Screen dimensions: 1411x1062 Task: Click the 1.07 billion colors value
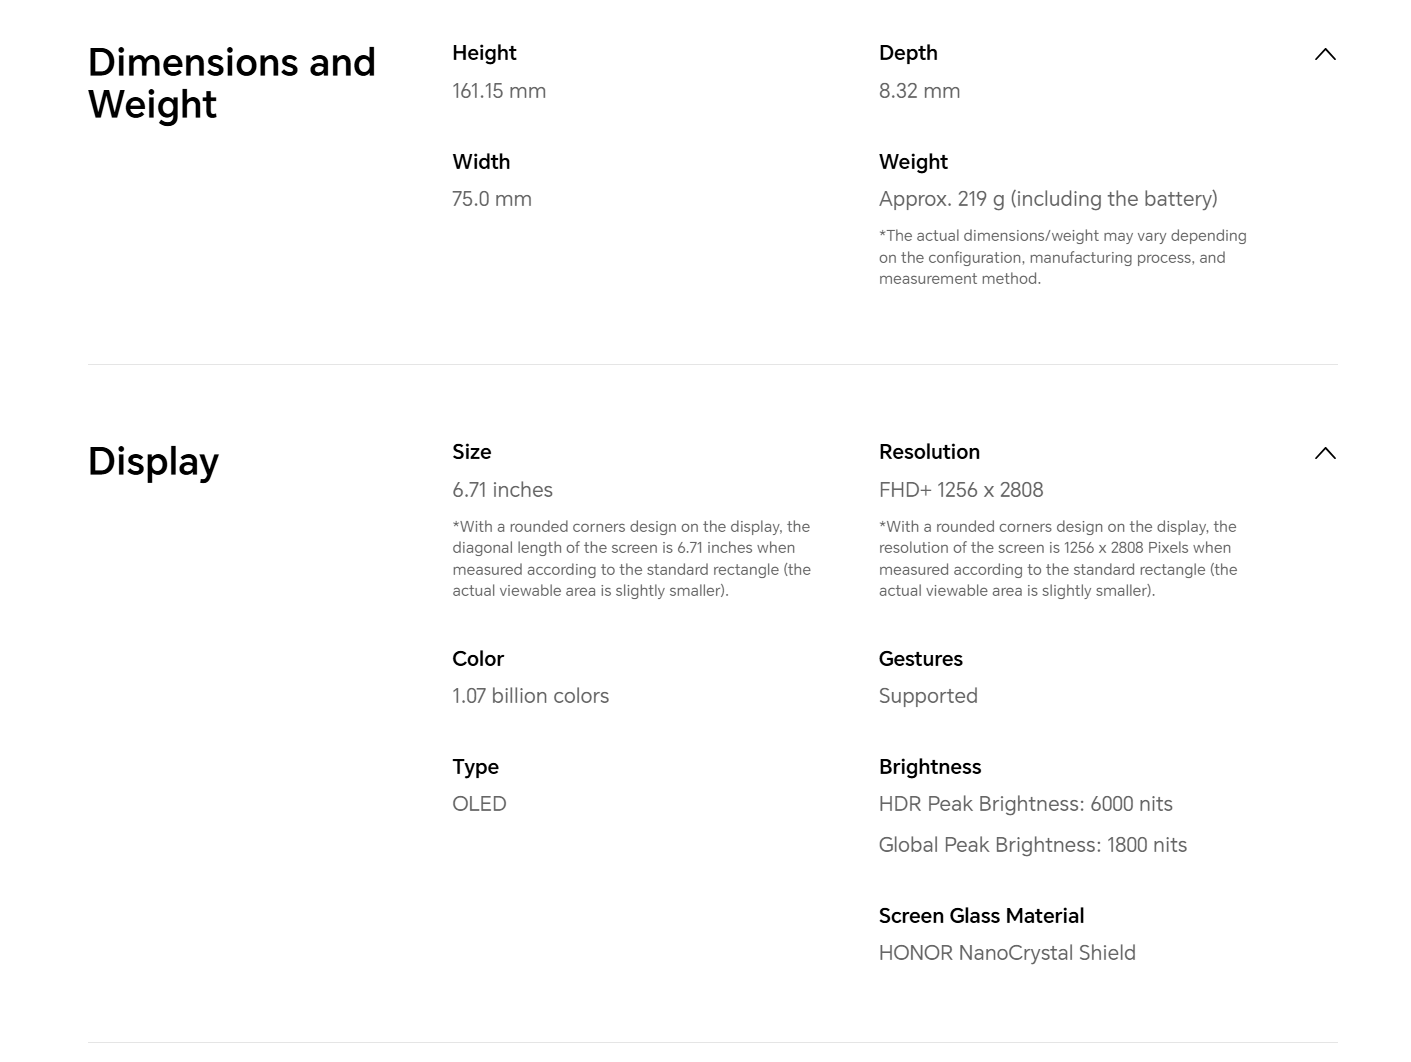click(x=530, y=696)
